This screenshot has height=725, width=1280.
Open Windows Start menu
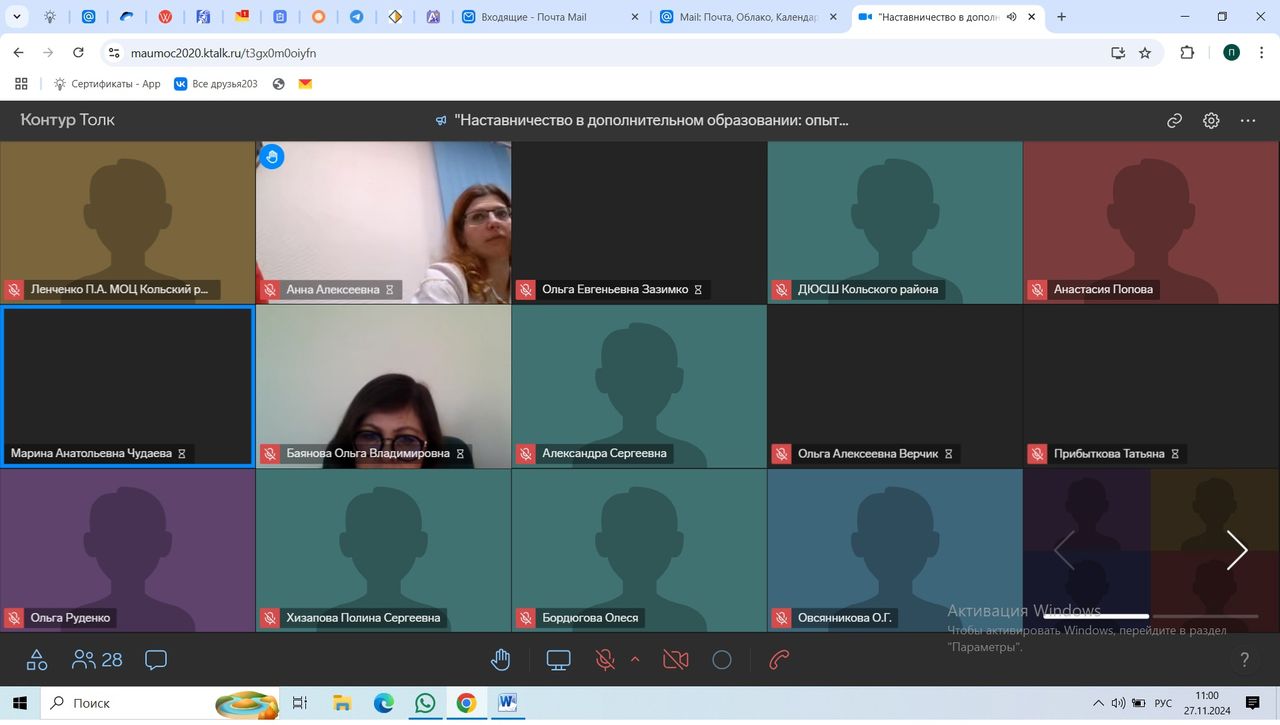(x=20, y=703)
